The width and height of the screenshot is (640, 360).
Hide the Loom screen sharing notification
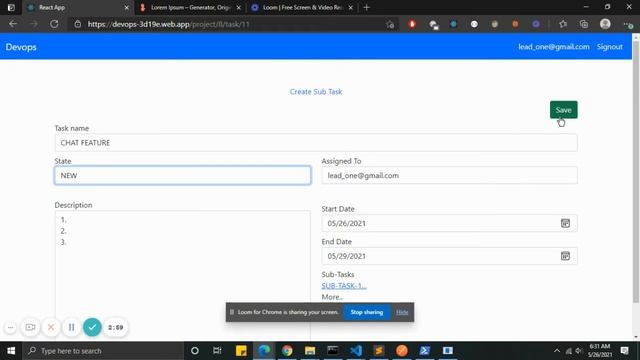(402, 312)
